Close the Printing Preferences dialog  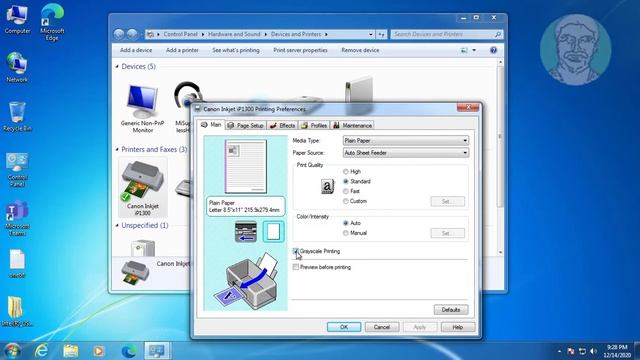click(x=468, y=107)
